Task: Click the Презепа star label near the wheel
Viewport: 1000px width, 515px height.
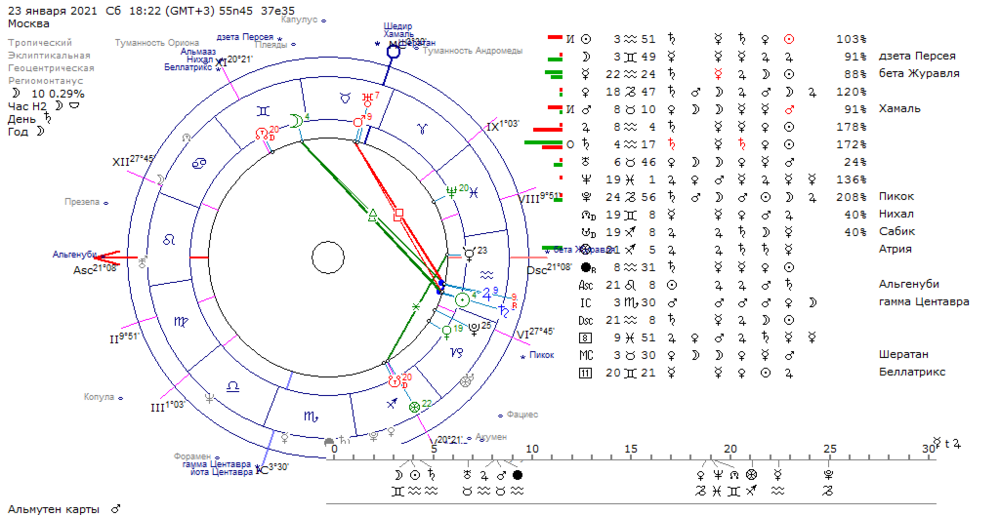Action: (82, 202)
